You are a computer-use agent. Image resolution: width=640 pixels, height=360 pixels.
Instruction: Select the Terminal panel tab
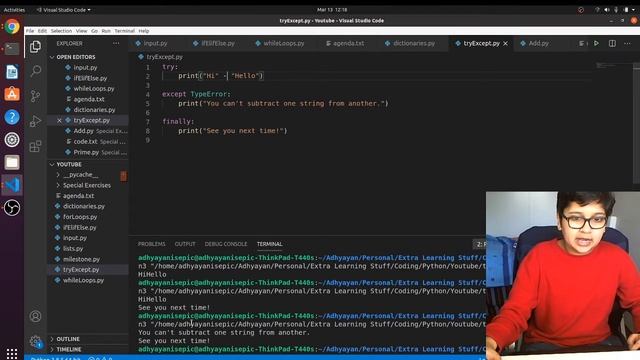pos(269,244)
